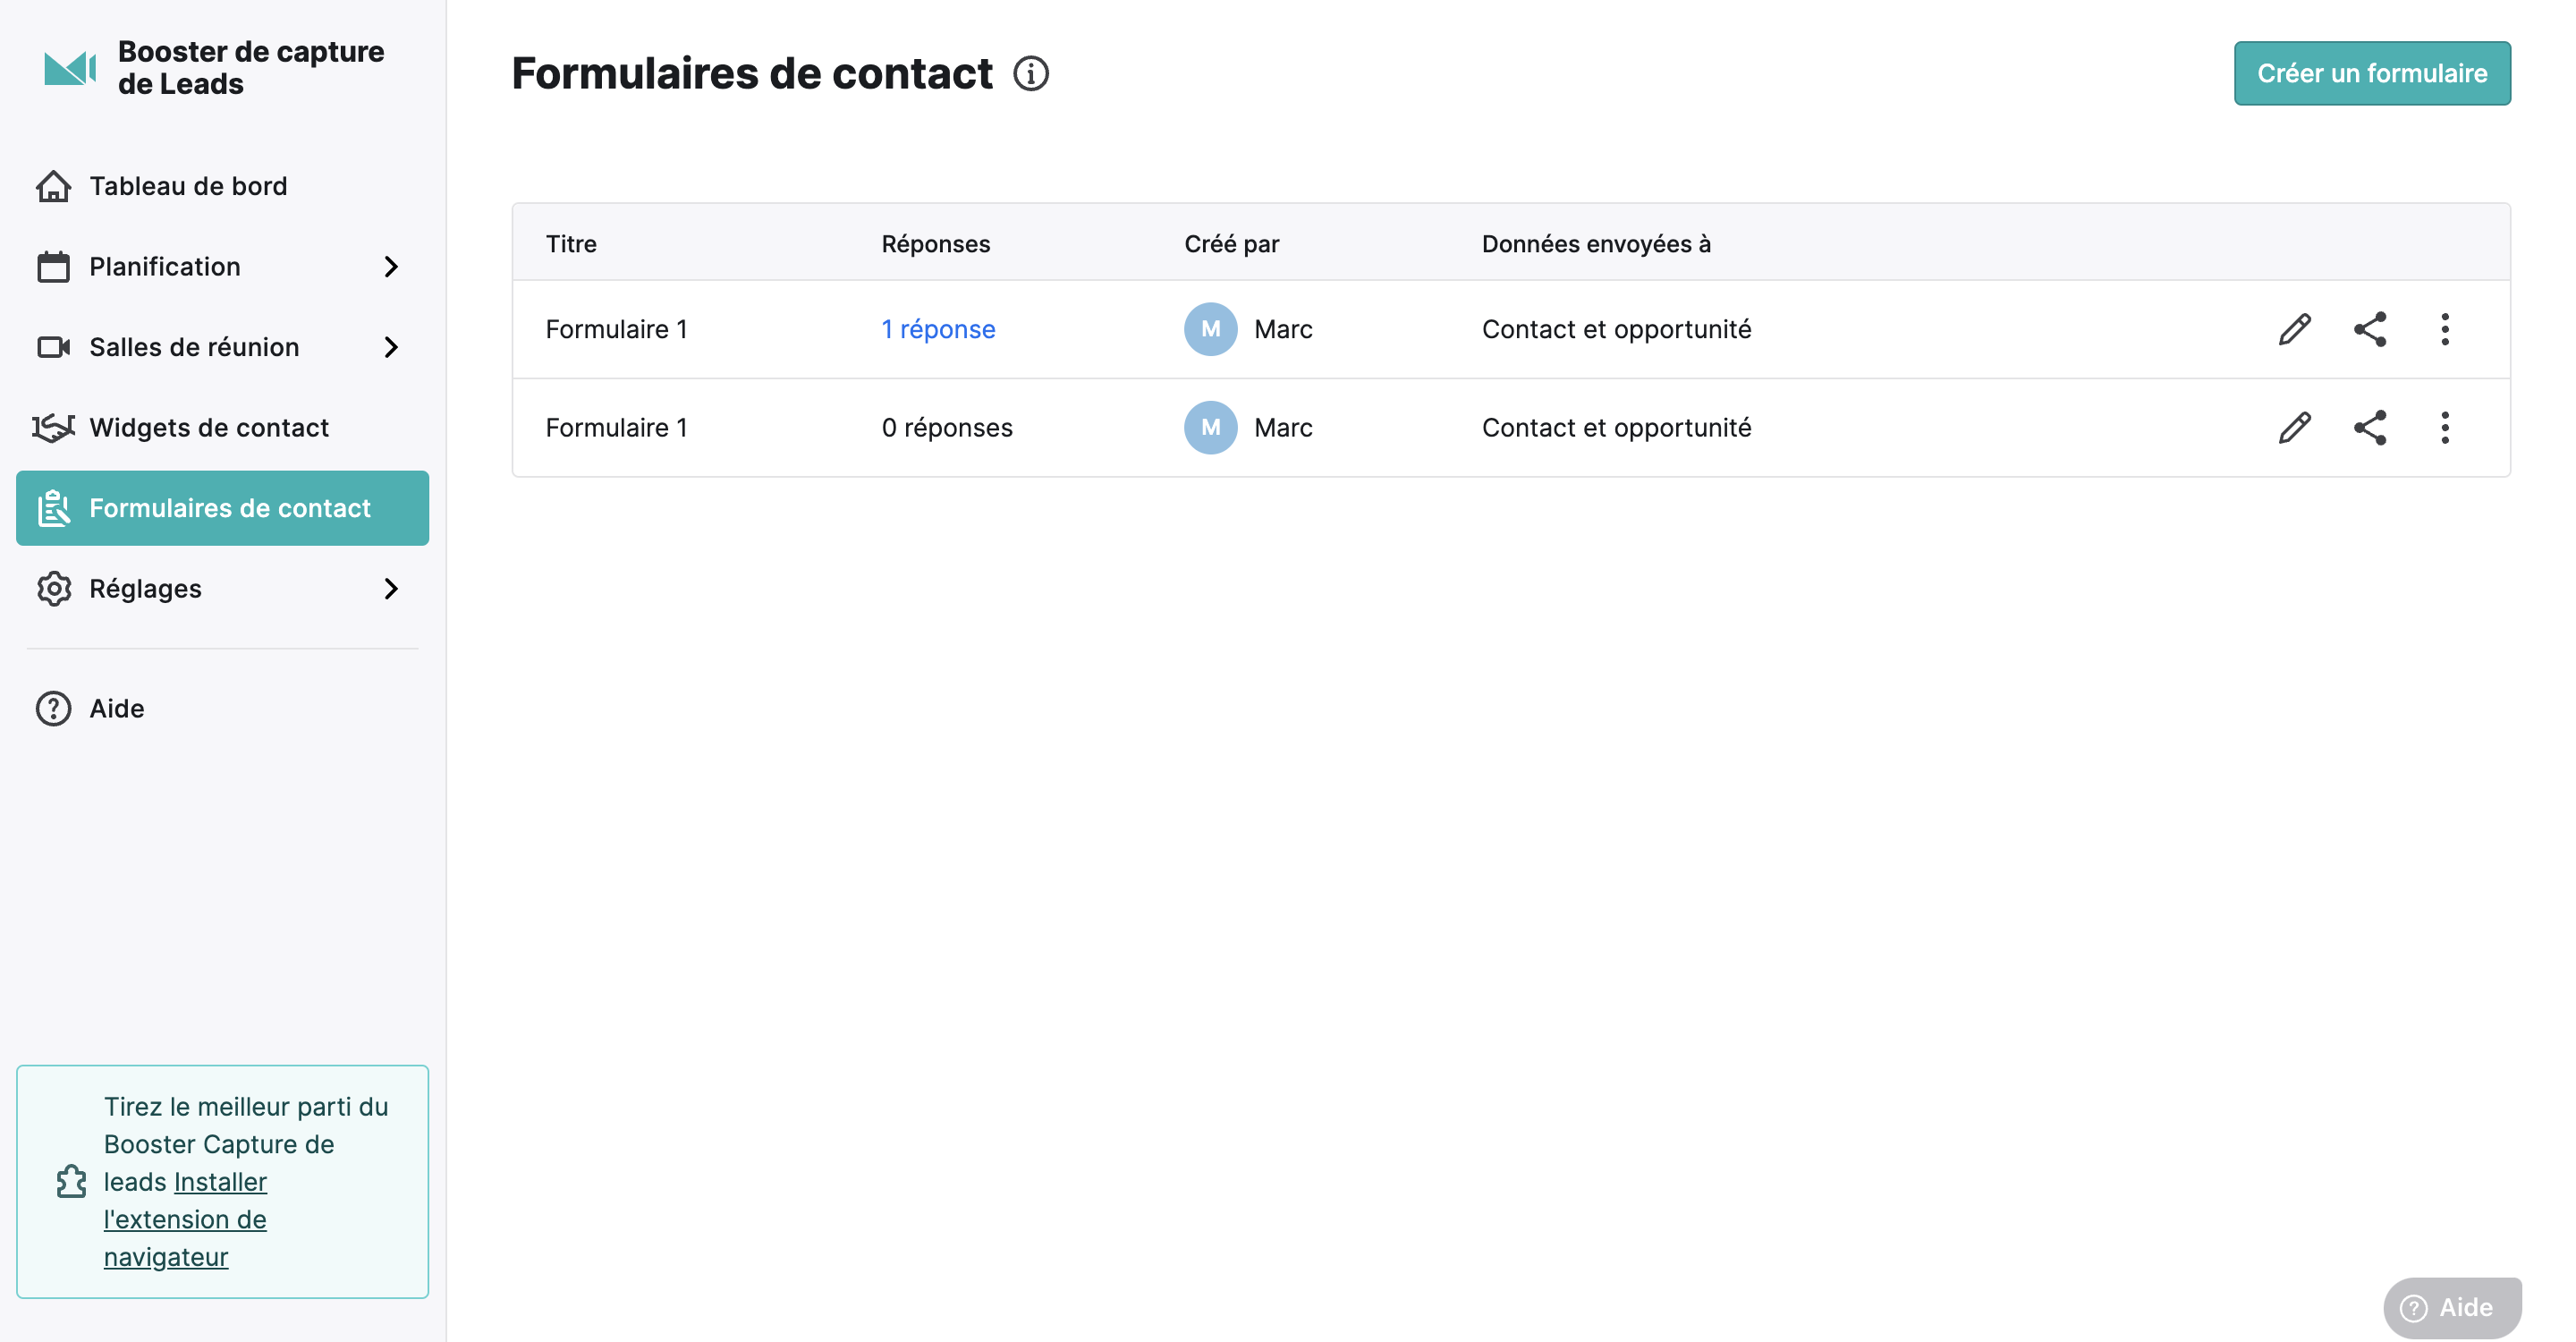Click Créer un formulaire button
The image size is (2576, 1342).
pyautogui.click(x=2372, y=73)
